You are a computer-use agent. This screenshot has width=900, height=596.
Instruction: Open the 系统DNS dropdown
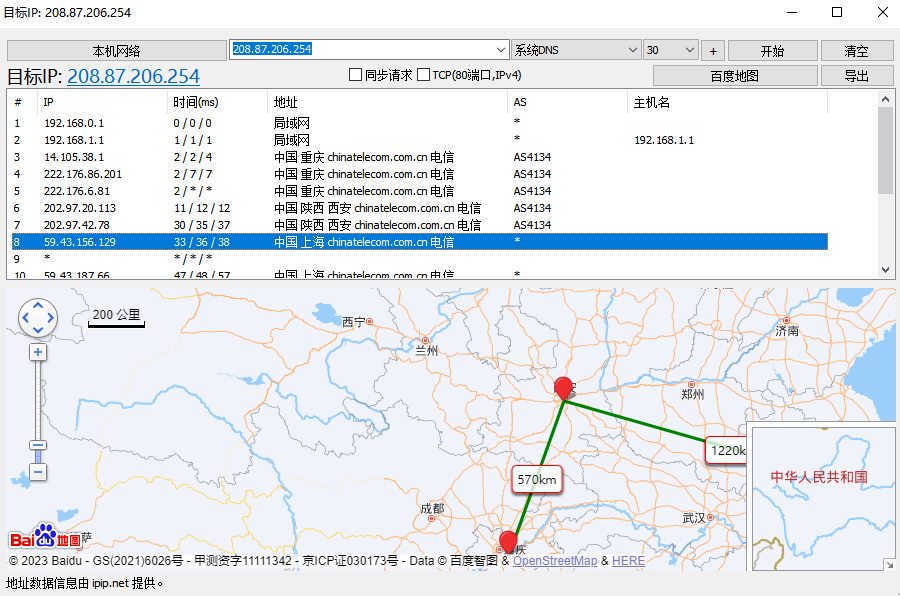coord(576,50)
